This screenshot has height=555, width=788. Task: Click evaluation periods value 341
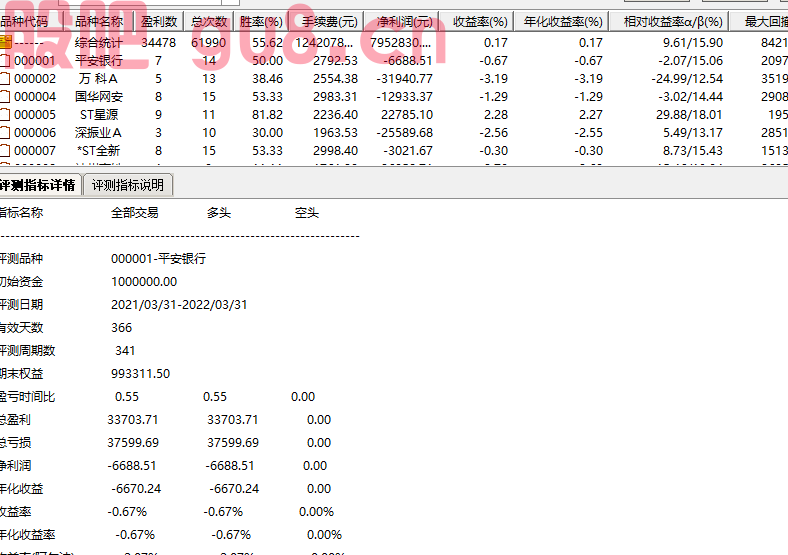coord(125,351)
